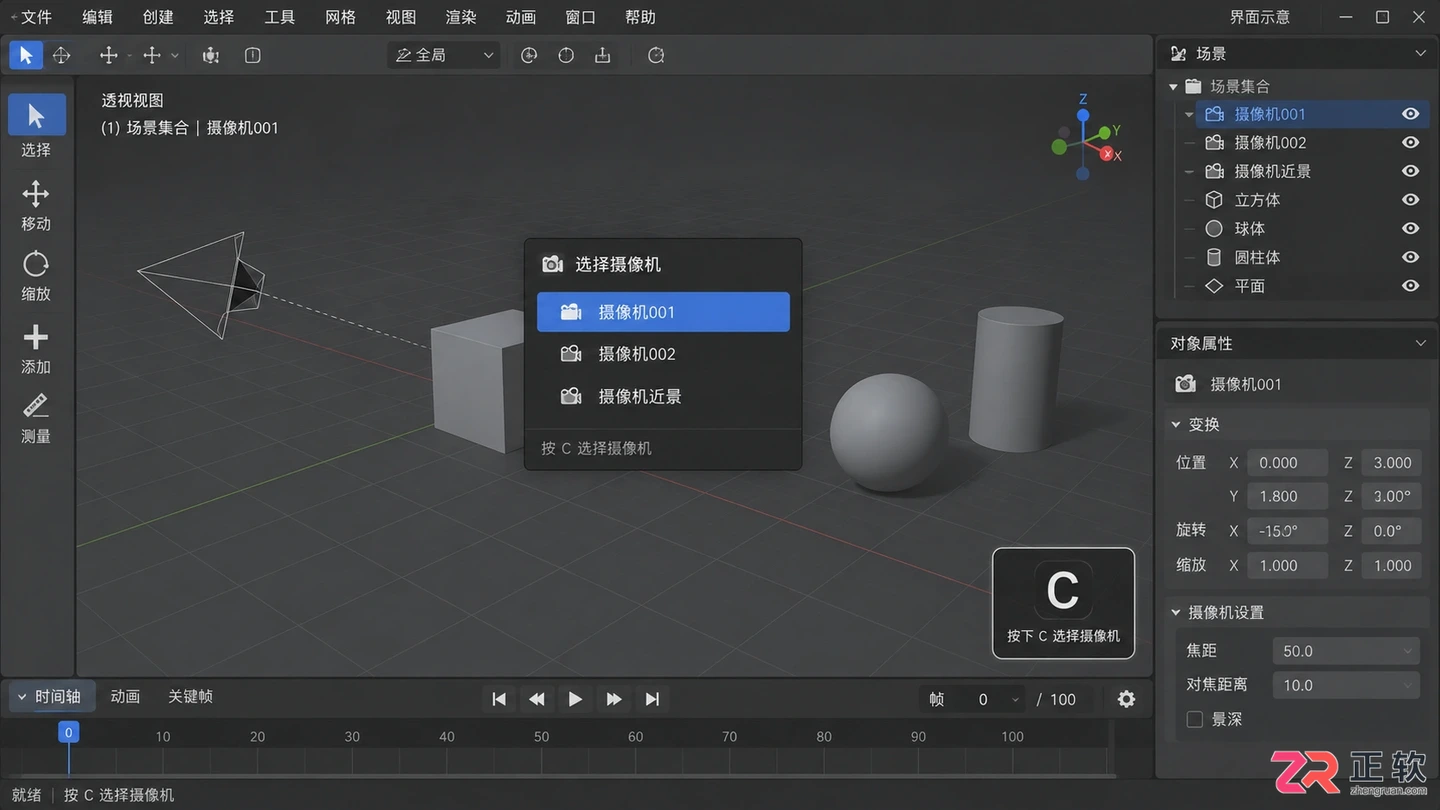Screen dimensions: 1440x810
Task: Hide the 平面 object via eye icon
Action: [1410, 285]
